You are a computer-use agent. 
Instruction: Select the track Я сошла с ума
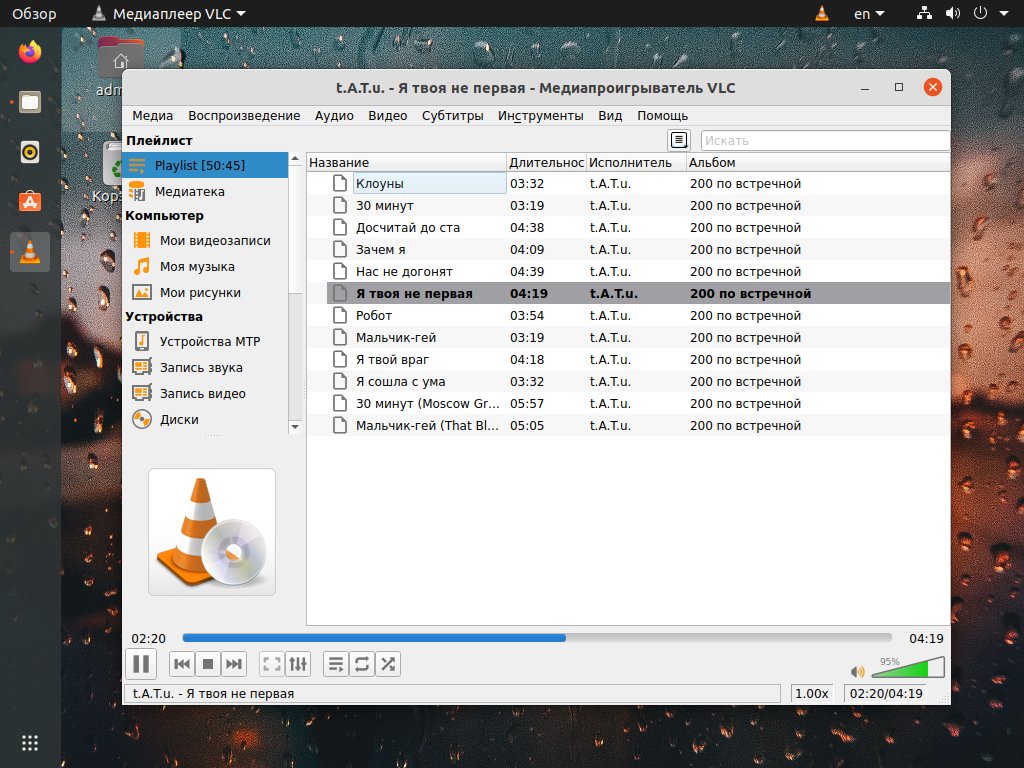pyautogui.click(x=628, y=381)
